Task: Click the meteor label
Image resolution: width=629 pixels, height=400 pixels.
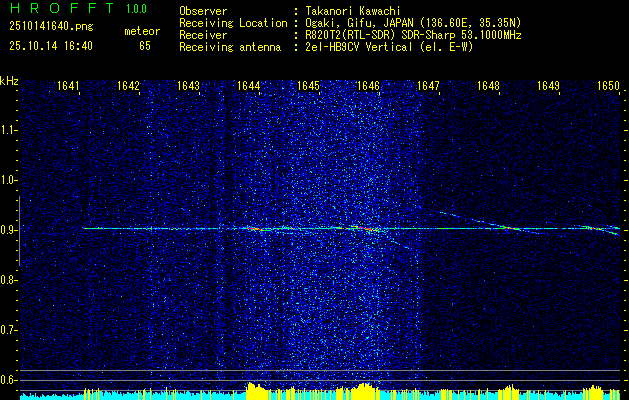Action: pos(142,31)
